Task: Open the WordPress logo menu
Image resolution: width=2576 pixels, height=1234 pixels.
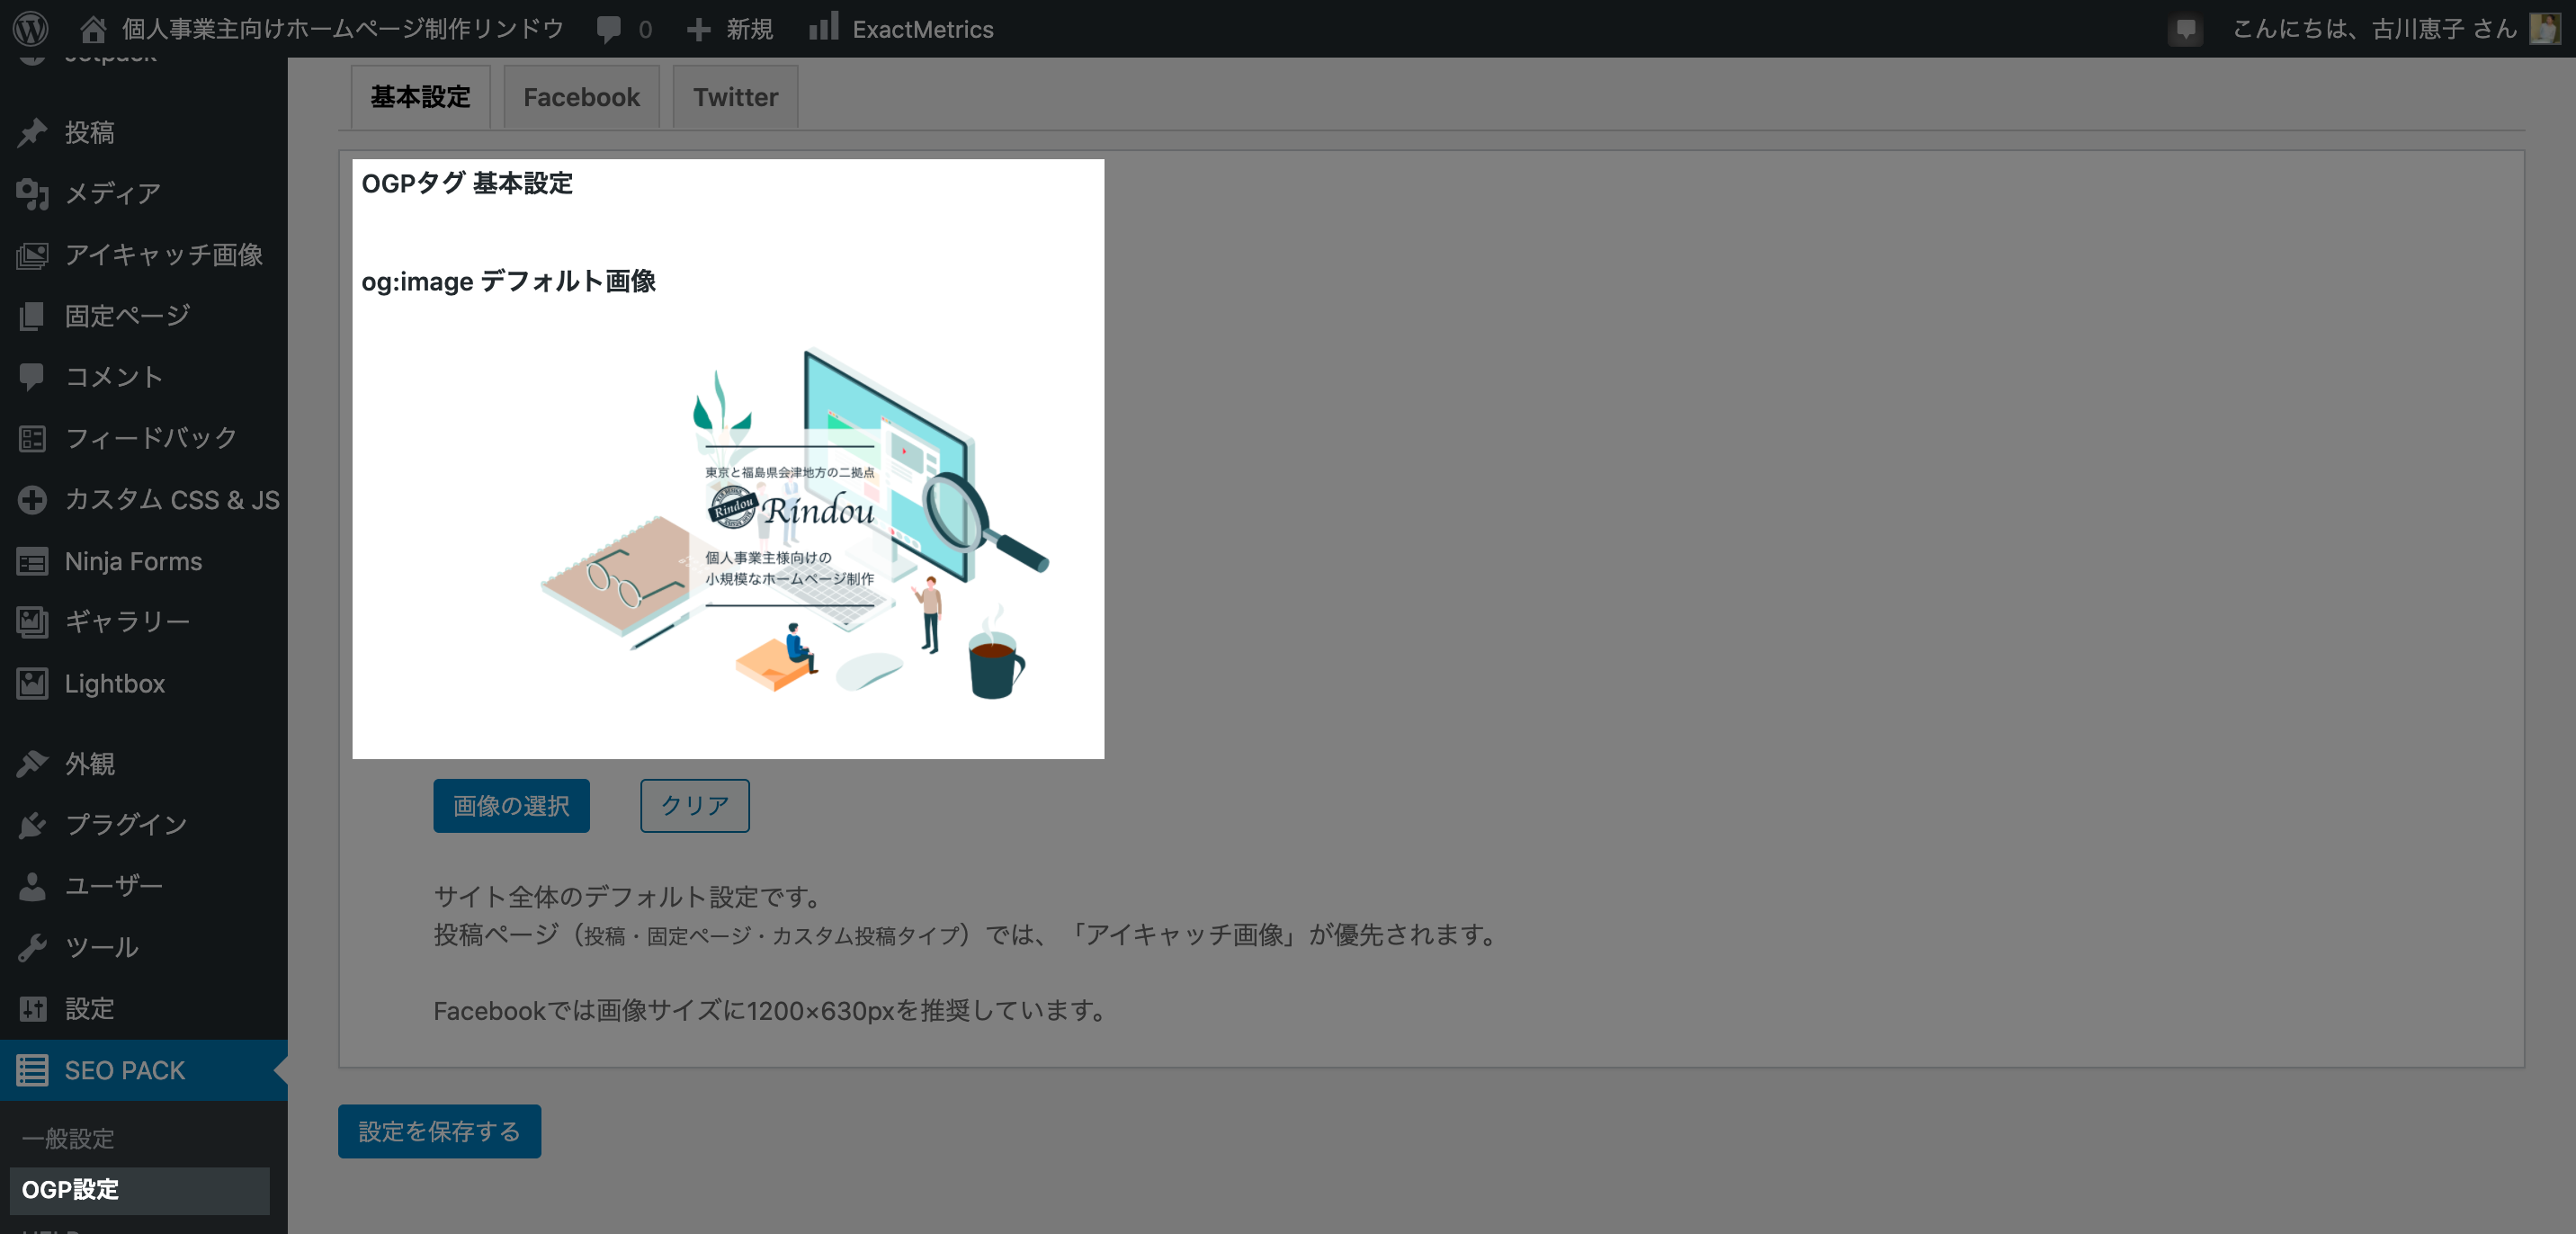Action: coord(31,28)
